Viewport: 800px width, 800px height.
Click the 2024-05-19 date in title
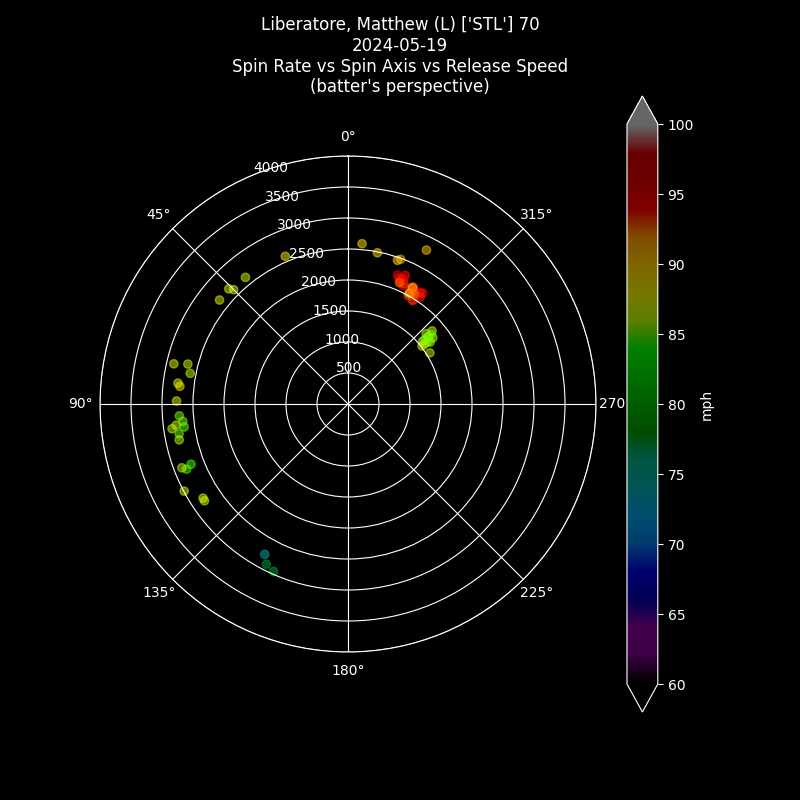[x=399, y=45]
